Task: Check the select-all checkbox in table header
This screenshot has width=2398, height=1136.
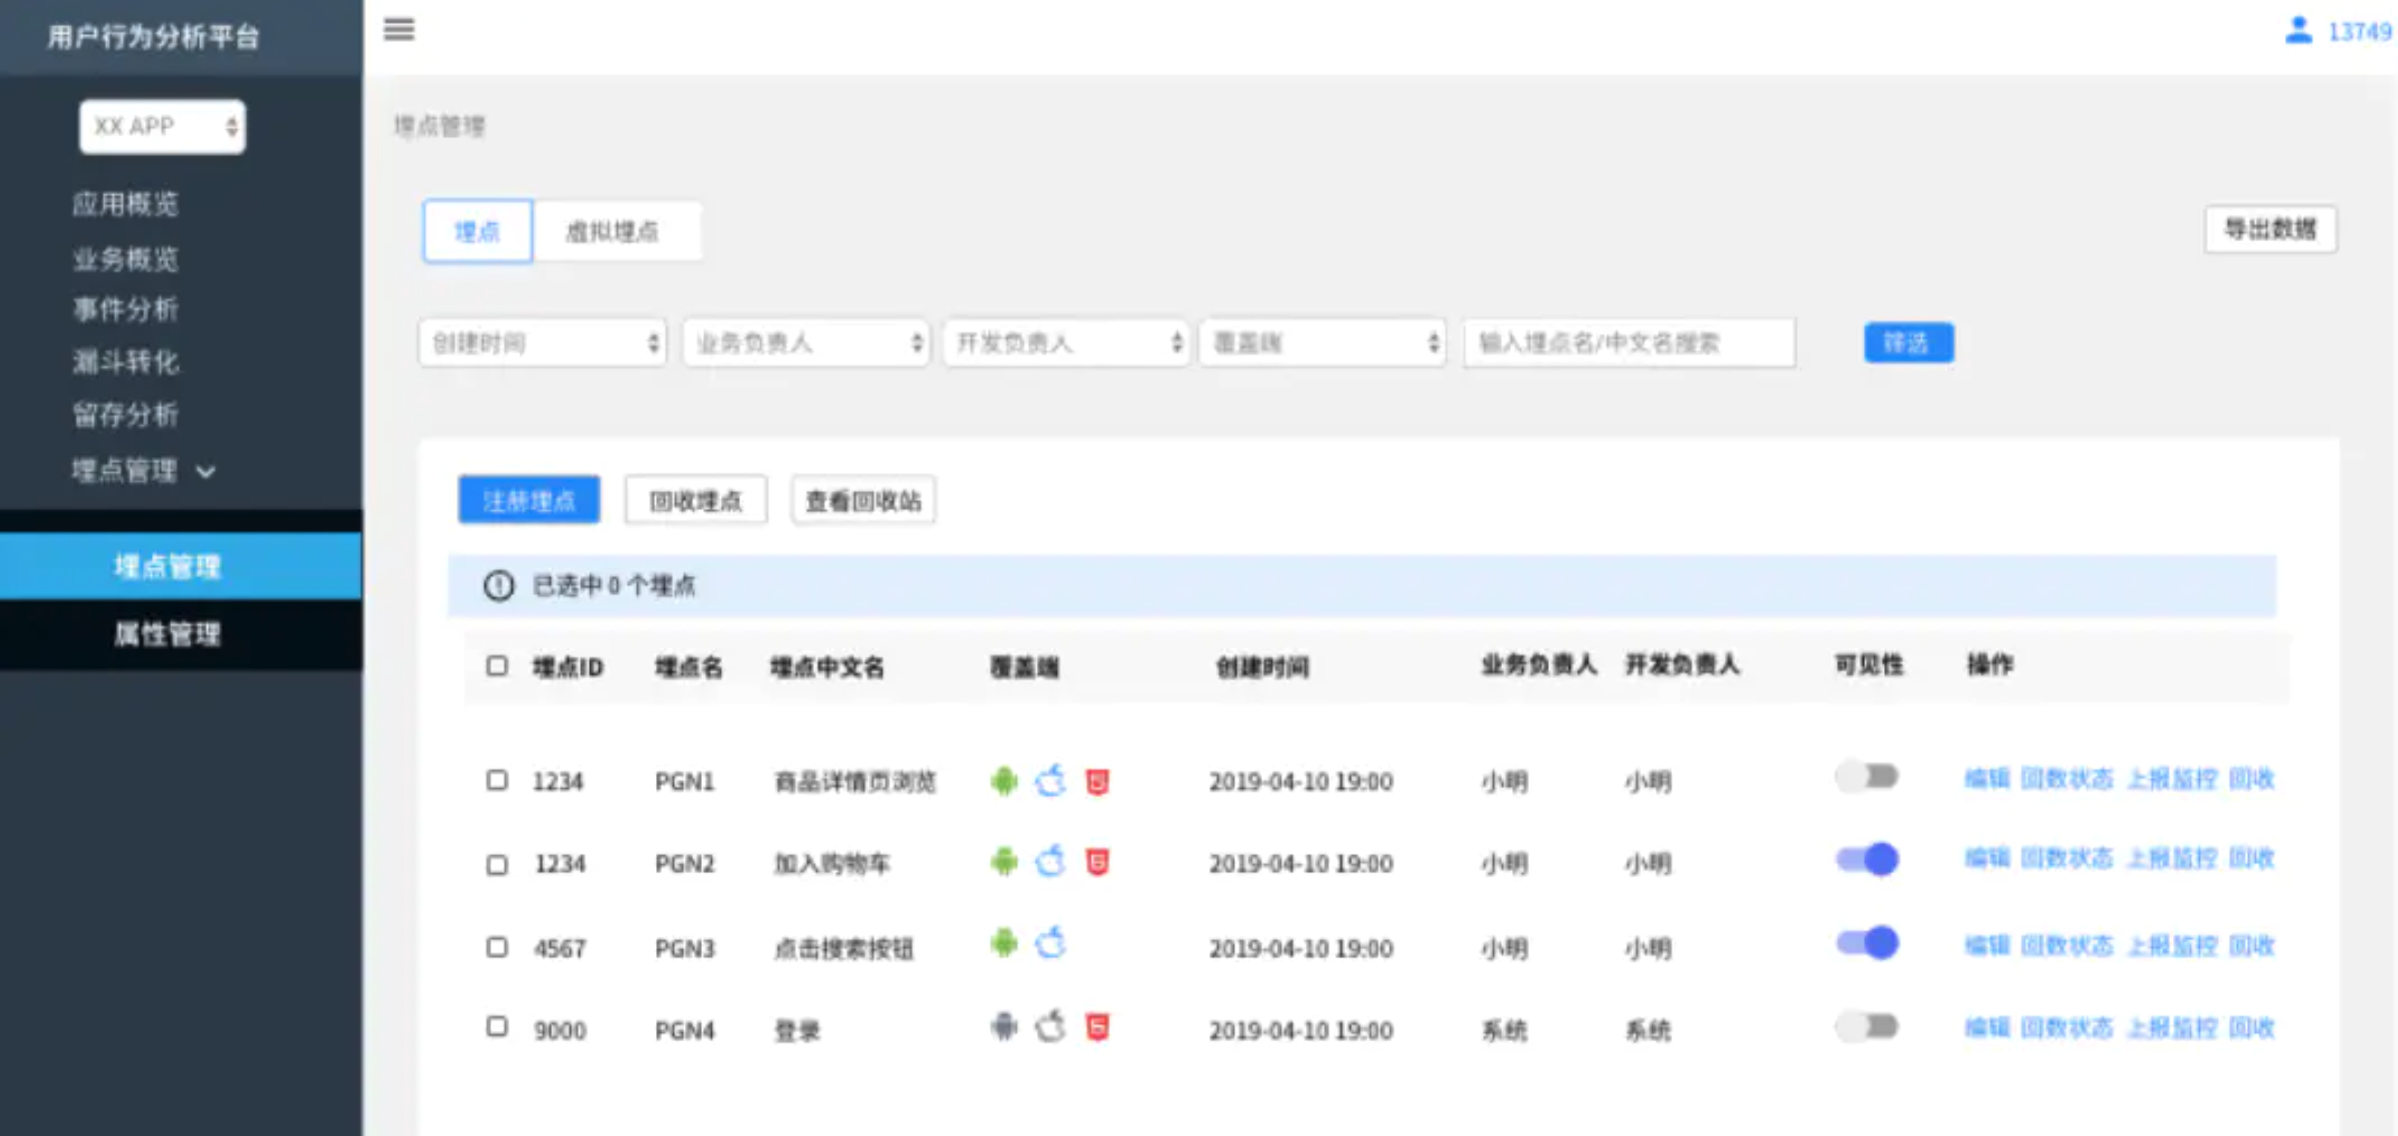Action: [497, 666]
